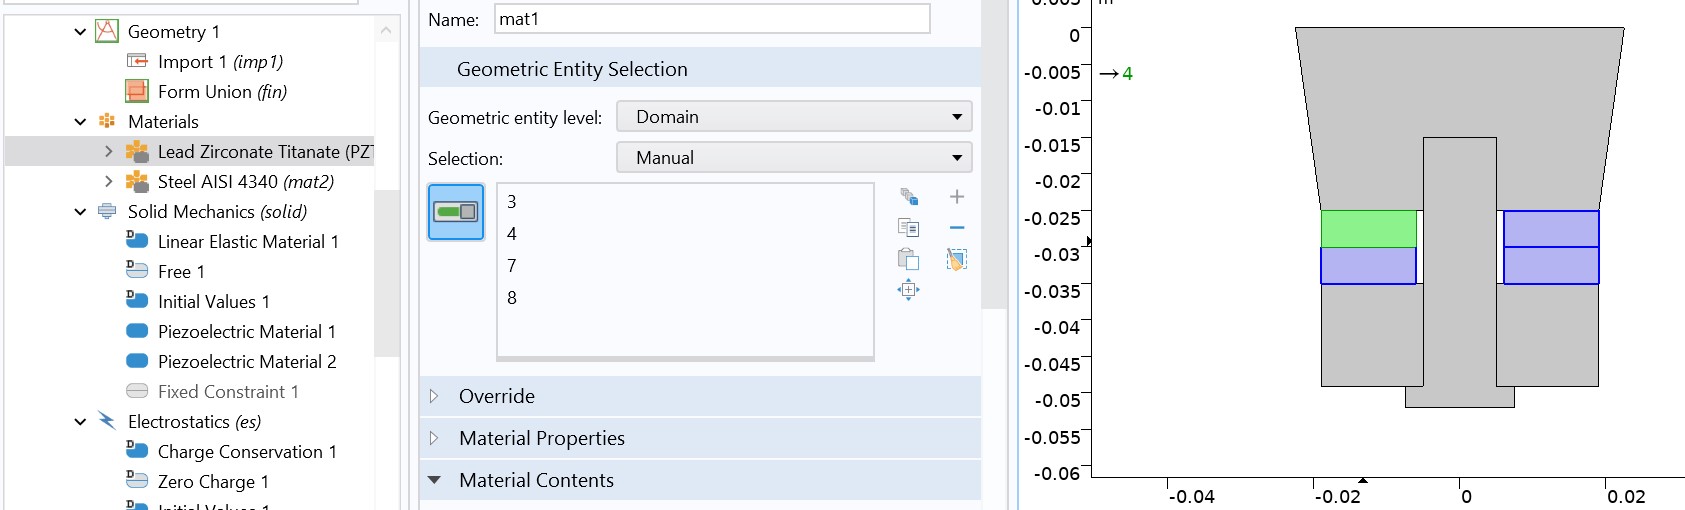Click the Zoom to Selection icon
This screenshot has height=510, width=1685.
[909, 290]
